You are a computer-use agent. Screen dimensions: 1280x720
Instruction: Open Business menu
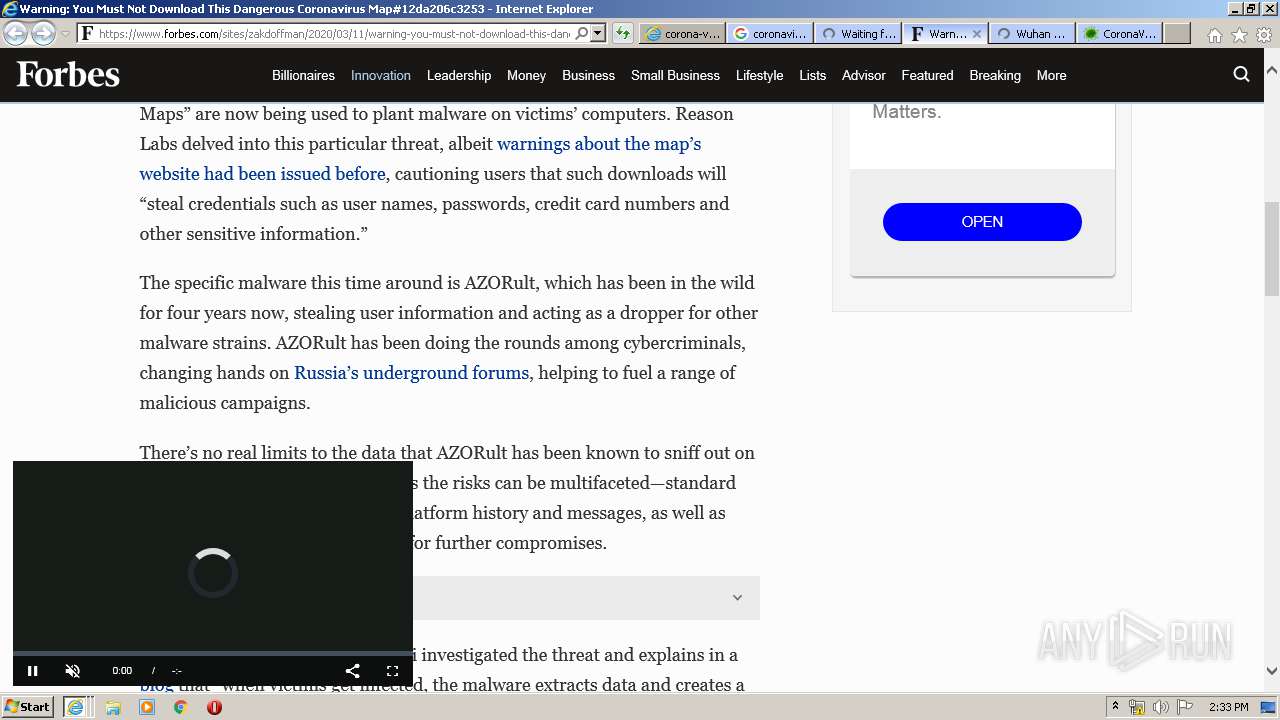(x=588, y=75)
